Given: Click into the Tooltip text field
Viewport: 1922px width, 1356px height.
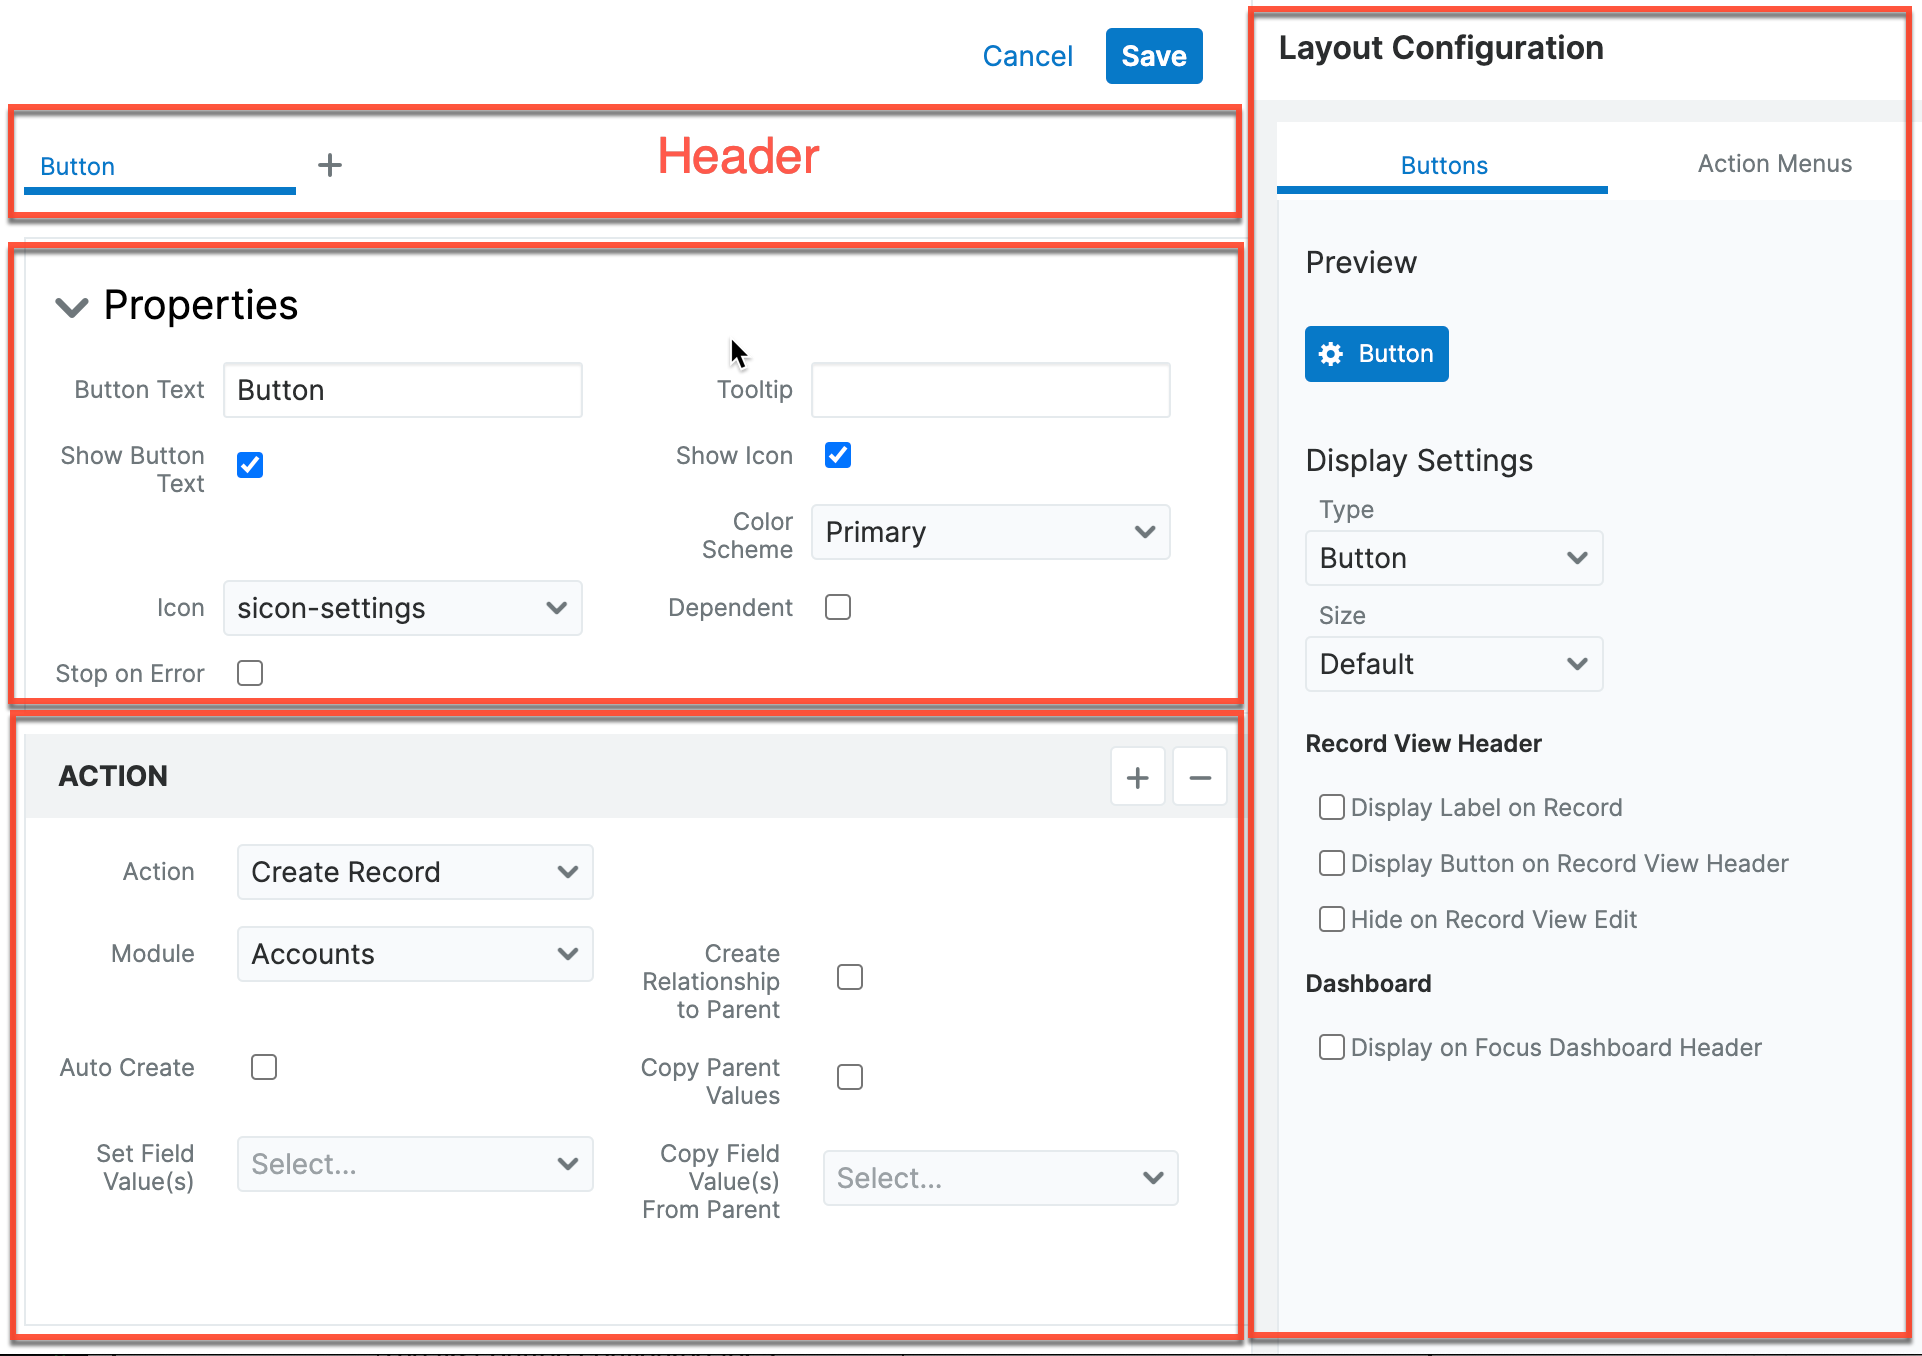Looking at the screenshot, I should point(990,390).
